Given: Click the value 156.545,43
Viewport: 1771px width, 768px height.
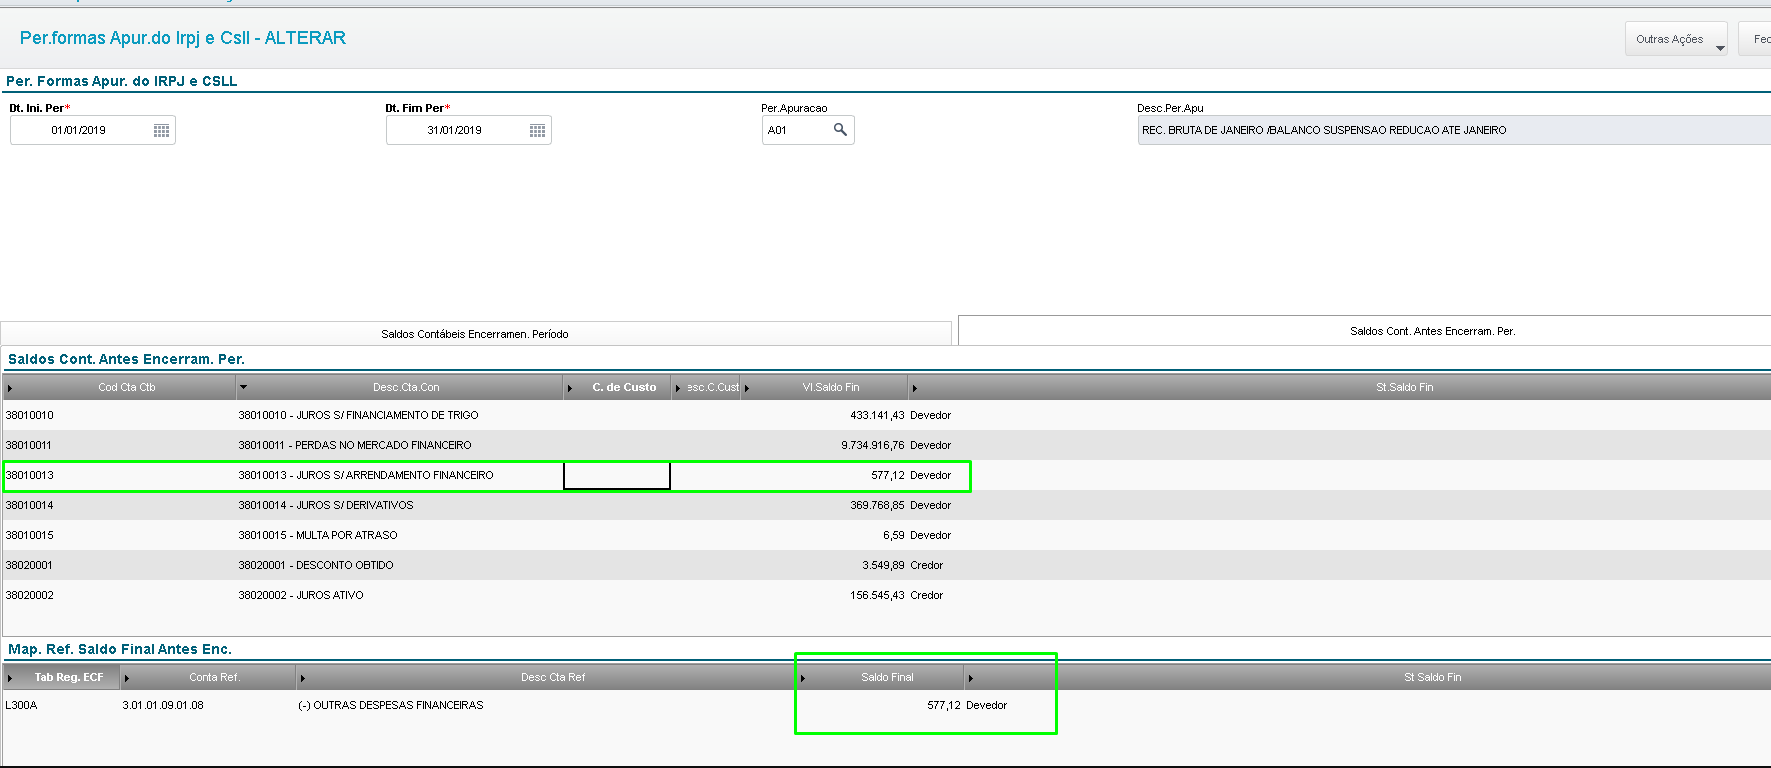Looking at the screenshot, I should pyautogui.click(x=877, y=595).
